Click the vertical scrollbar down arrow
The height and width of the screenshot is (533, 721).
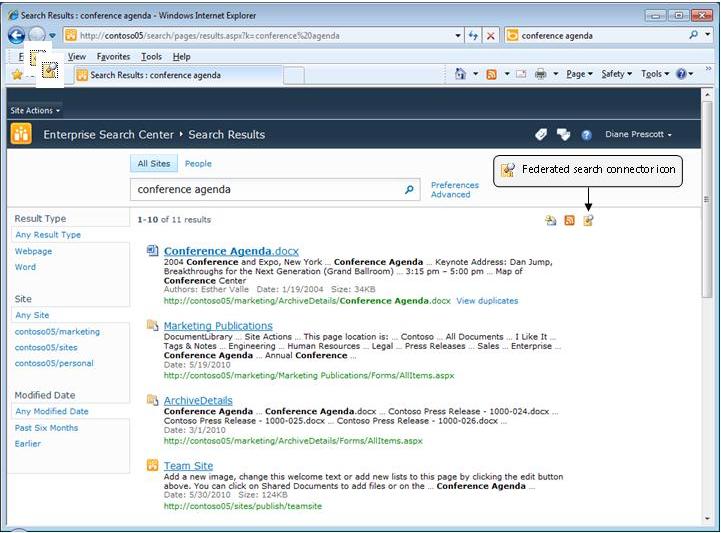[707, 519]
